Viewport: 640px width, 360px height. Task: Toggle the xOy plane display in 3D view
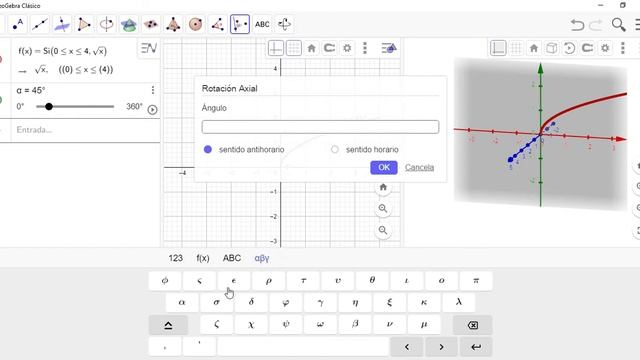551,48
